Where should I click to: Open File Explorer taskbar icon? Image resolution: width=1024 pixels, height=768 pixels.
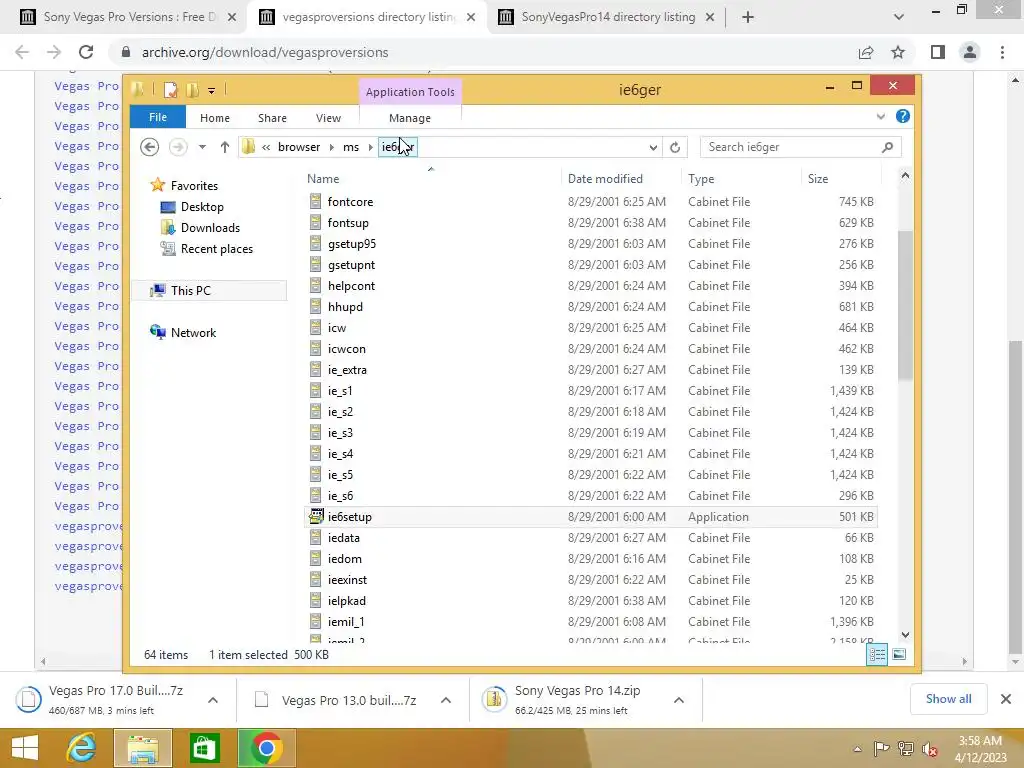pos(143,748)
